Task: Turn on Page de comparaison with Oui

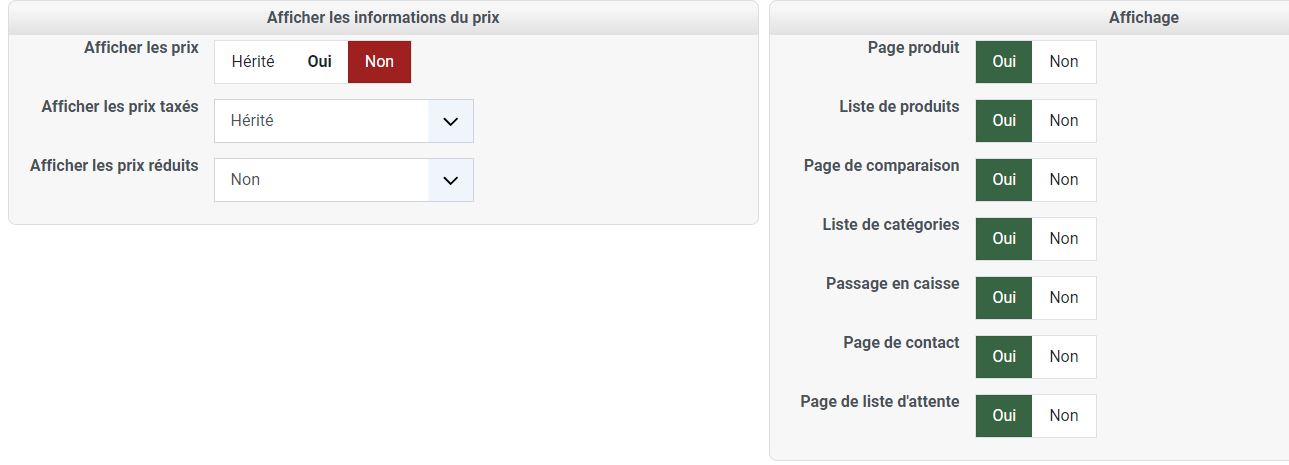Action: coord(1004,180)
